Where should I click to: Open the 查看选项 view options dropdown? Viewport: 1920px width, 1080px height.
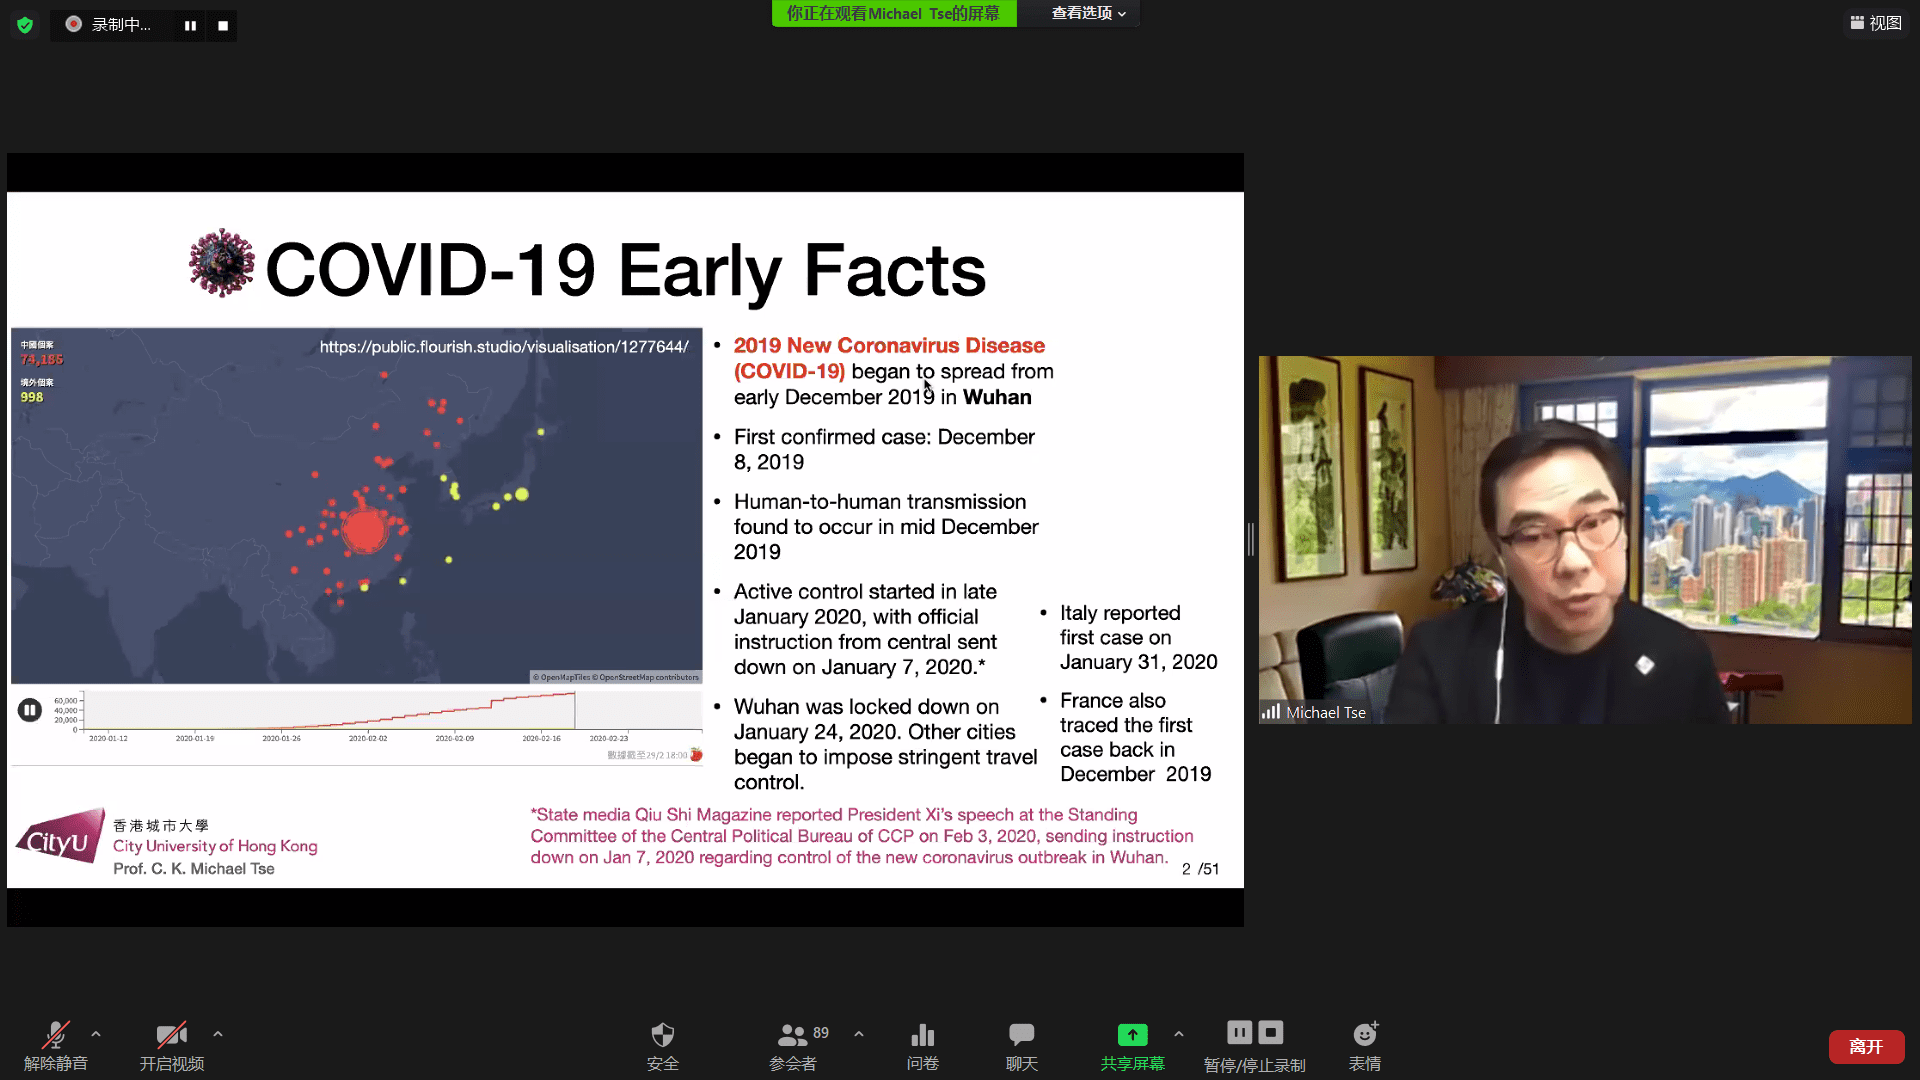point(1088,13)
